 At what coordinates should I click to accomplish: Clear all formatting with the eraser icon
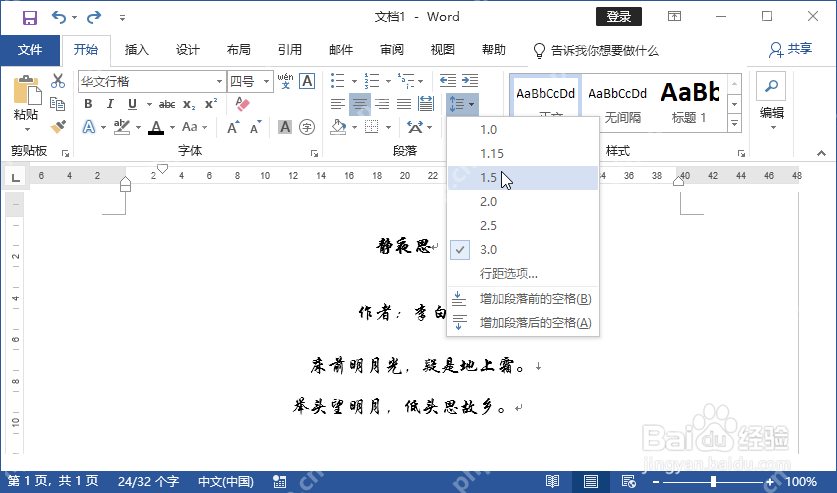pos(242,104)
